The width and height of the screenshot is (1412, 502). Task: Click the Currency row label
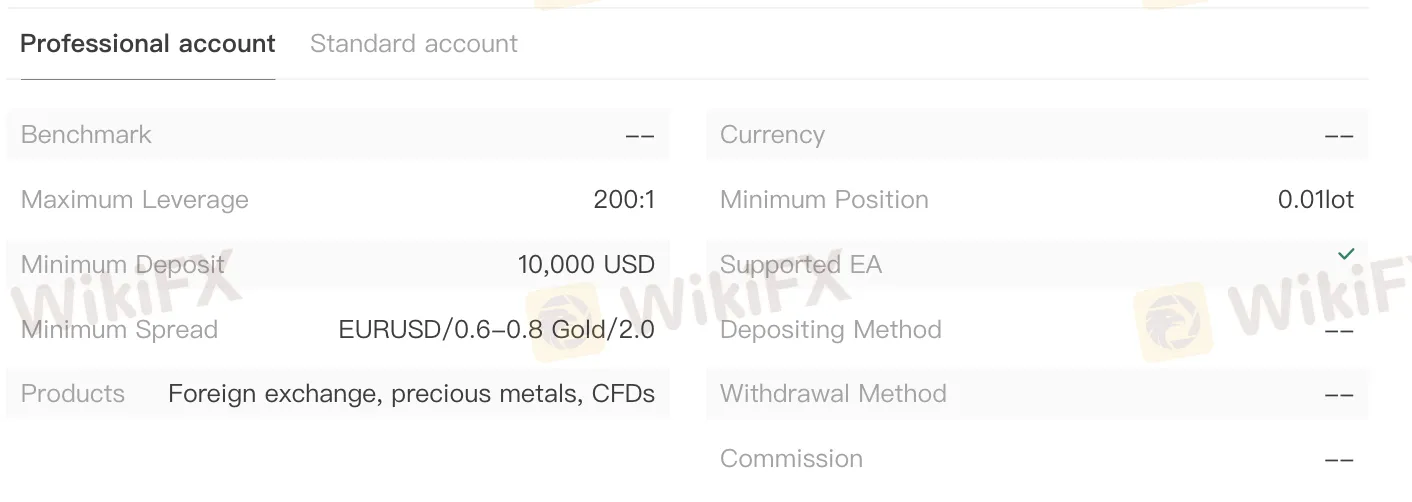coord(772,135)
